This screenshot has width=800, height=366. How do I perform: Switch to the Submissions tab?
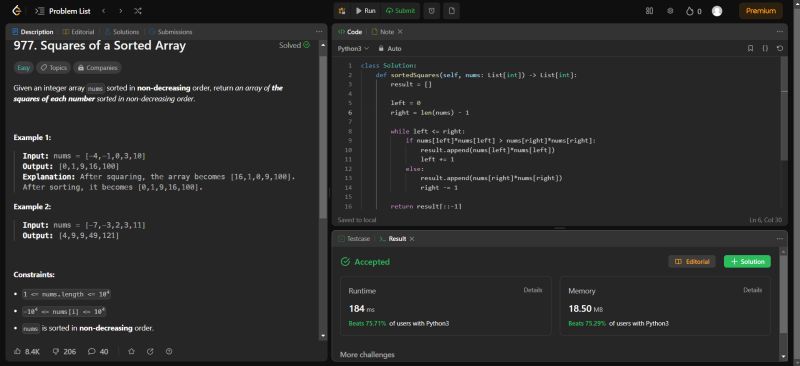170,32
